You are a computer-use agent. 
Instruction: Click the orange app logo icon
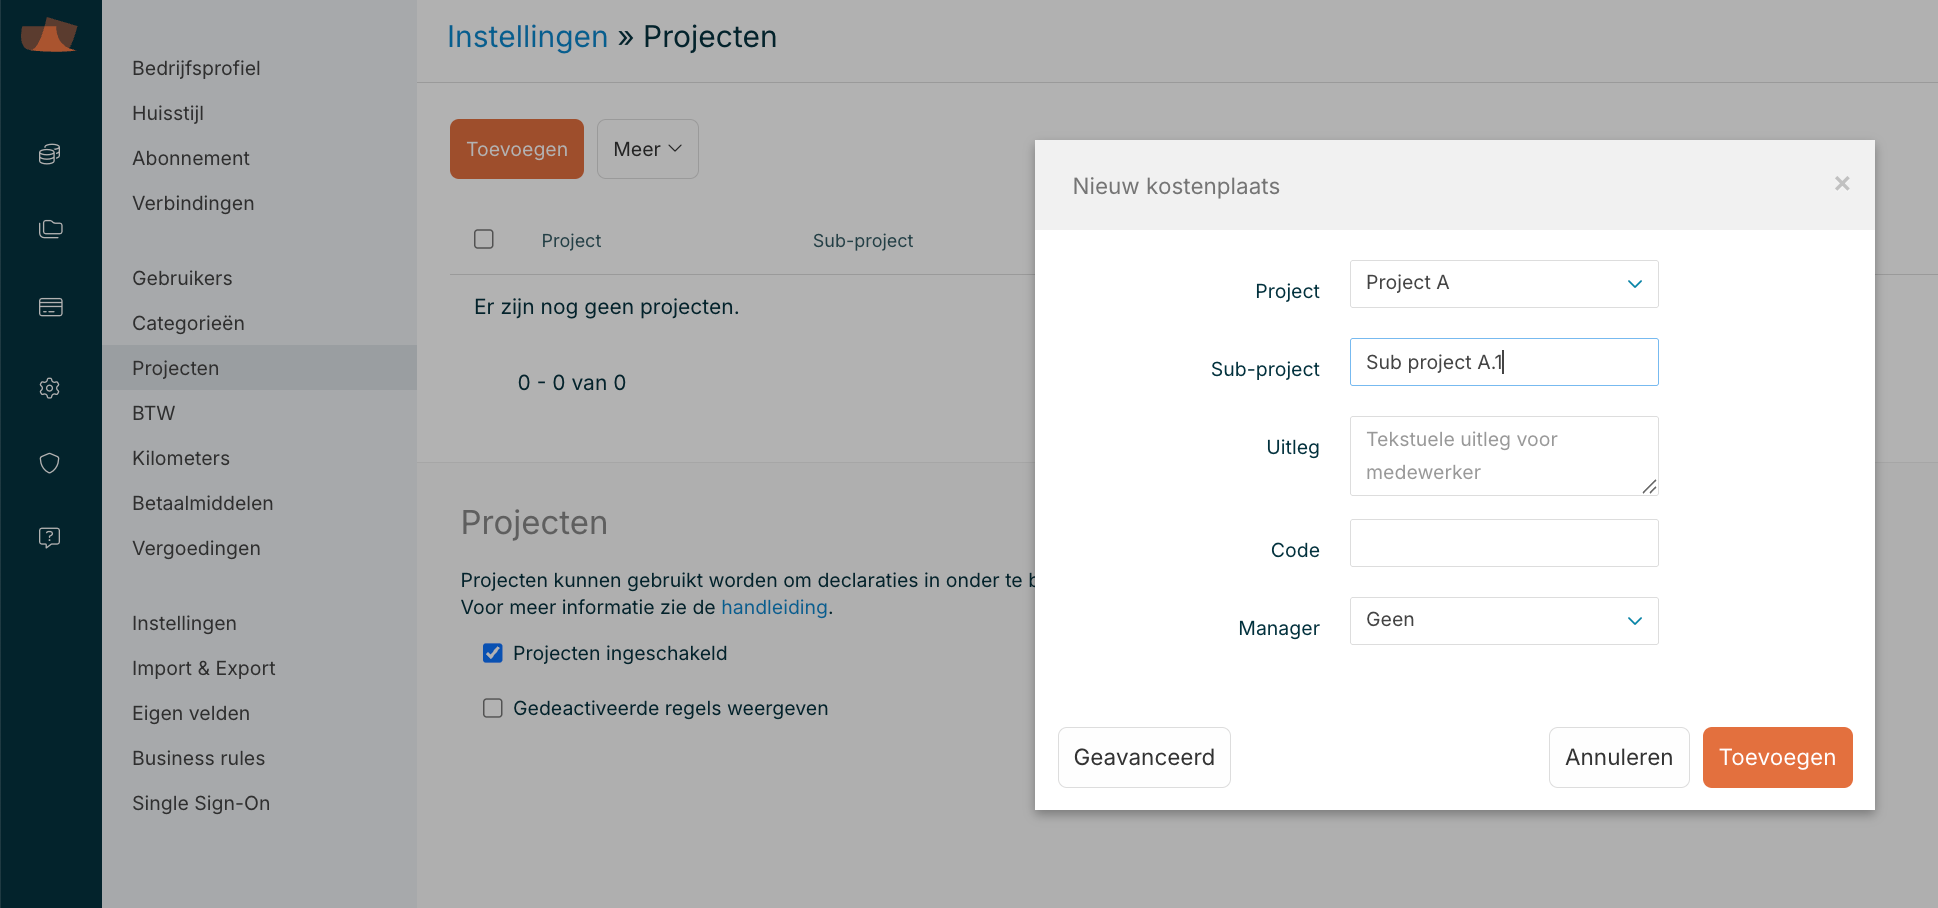(x=49, y=35)
